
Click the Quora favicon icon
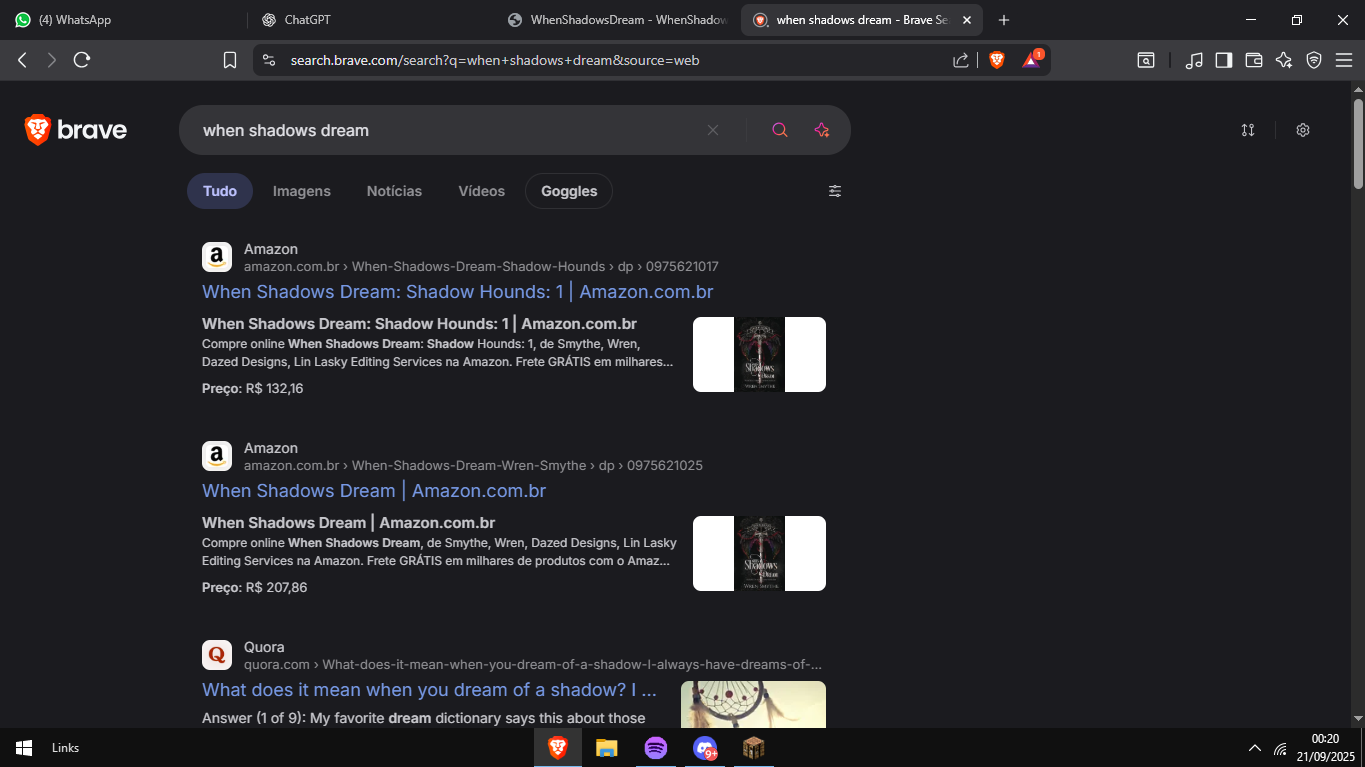[x=217, y=655]
